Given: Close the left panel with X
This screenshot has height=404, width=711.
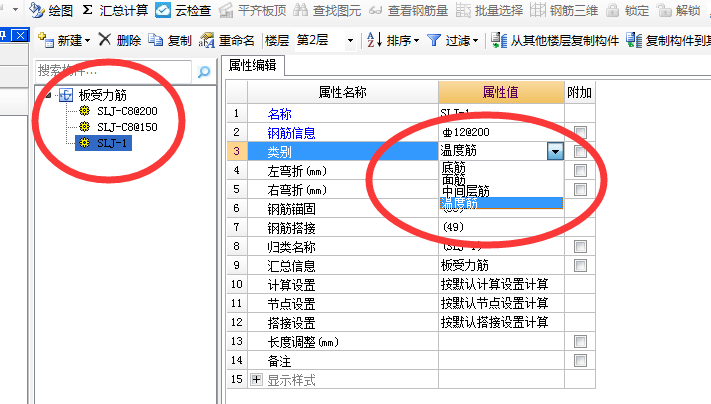Looking at the screenshot, I should 19,35.
